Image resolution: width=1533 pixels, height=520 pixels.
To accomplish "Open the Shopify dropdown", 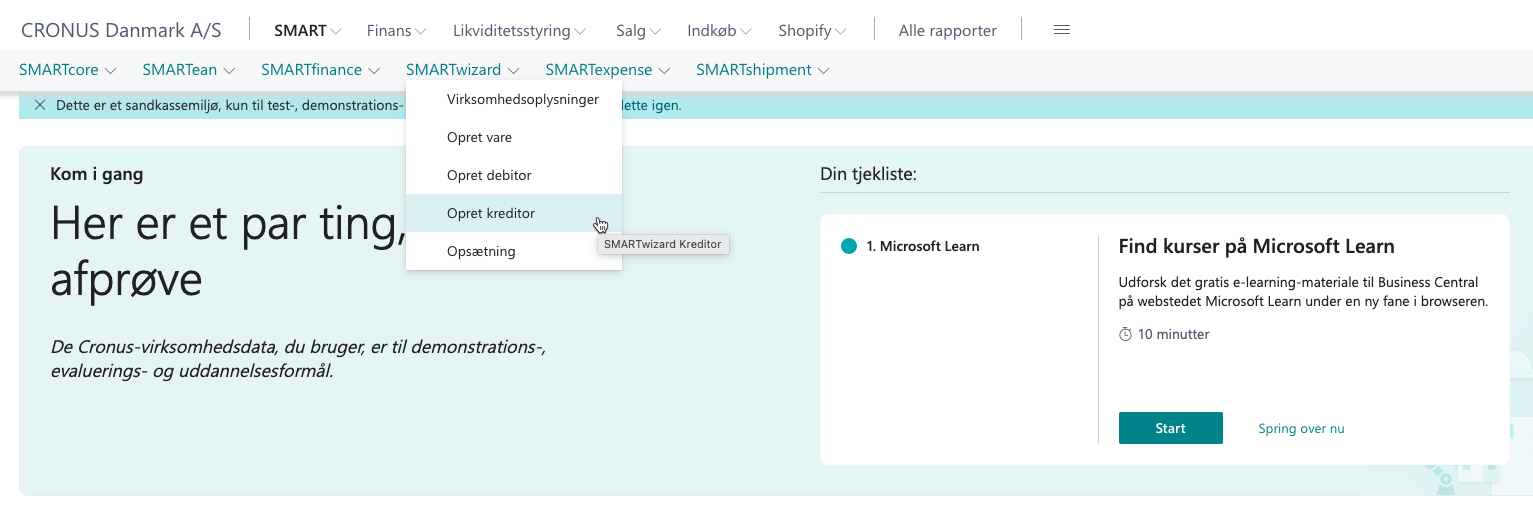I will point(812,31).
